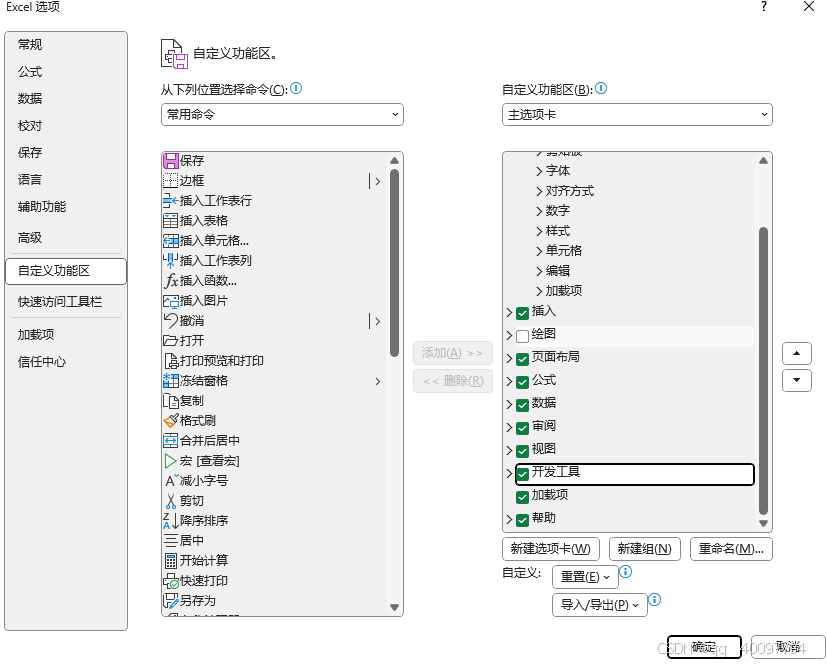Select the 开始计算 calculator icon

(170, 561)
